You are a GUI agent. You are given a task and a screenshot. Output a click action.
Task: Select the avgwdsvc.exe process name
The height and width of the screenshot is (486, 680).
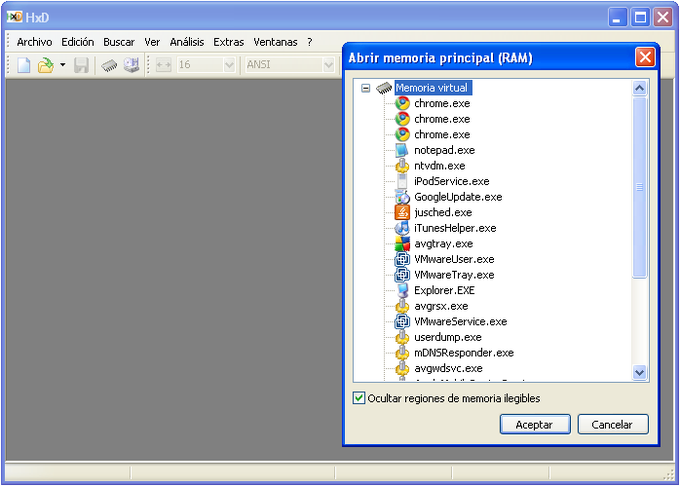pos(448,369)
